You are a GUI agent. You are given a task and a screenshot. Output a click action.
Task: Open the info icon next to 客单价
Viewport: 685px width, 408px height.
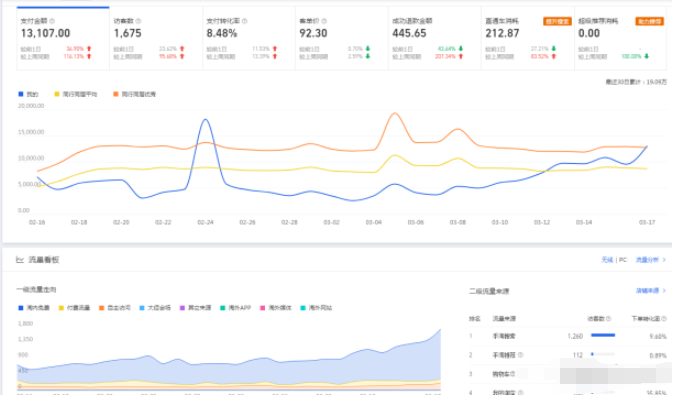point(324,21)
